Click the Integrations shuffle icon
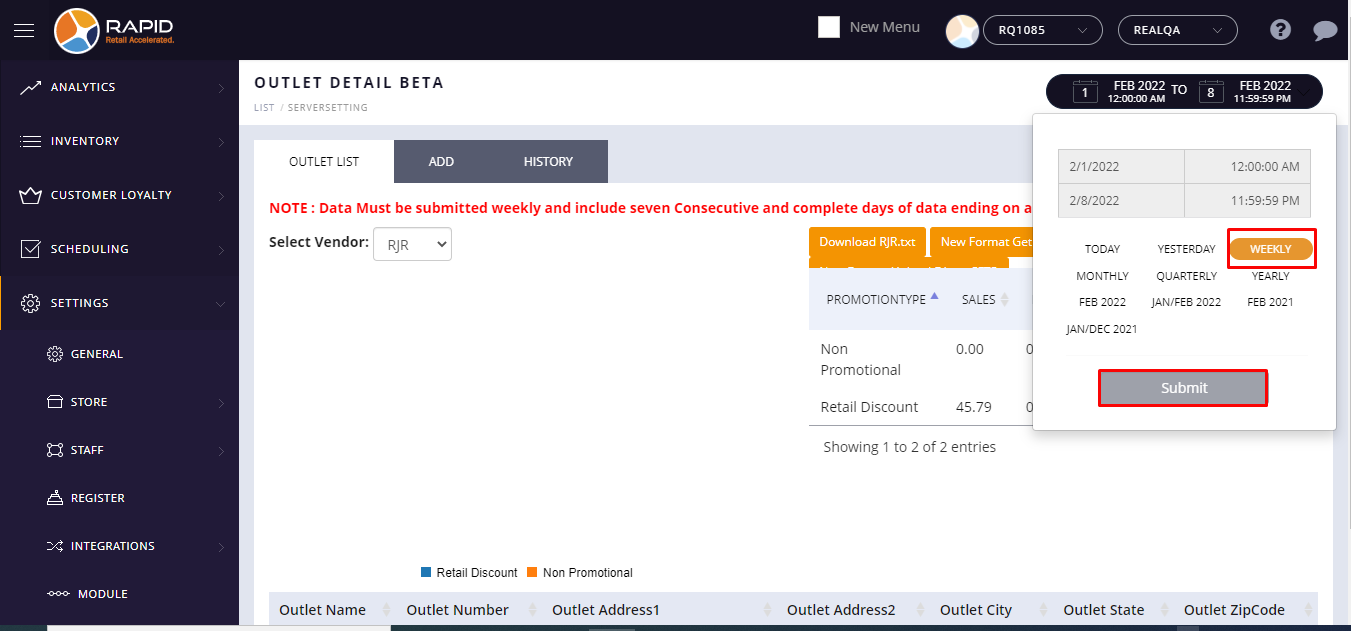 [54, 546]
